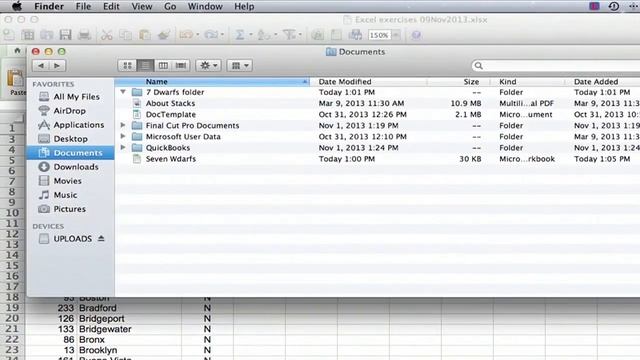The width and height of the screenshot is (640, 360).
Task: Click the Finder search field
Action: click(557, 65)
